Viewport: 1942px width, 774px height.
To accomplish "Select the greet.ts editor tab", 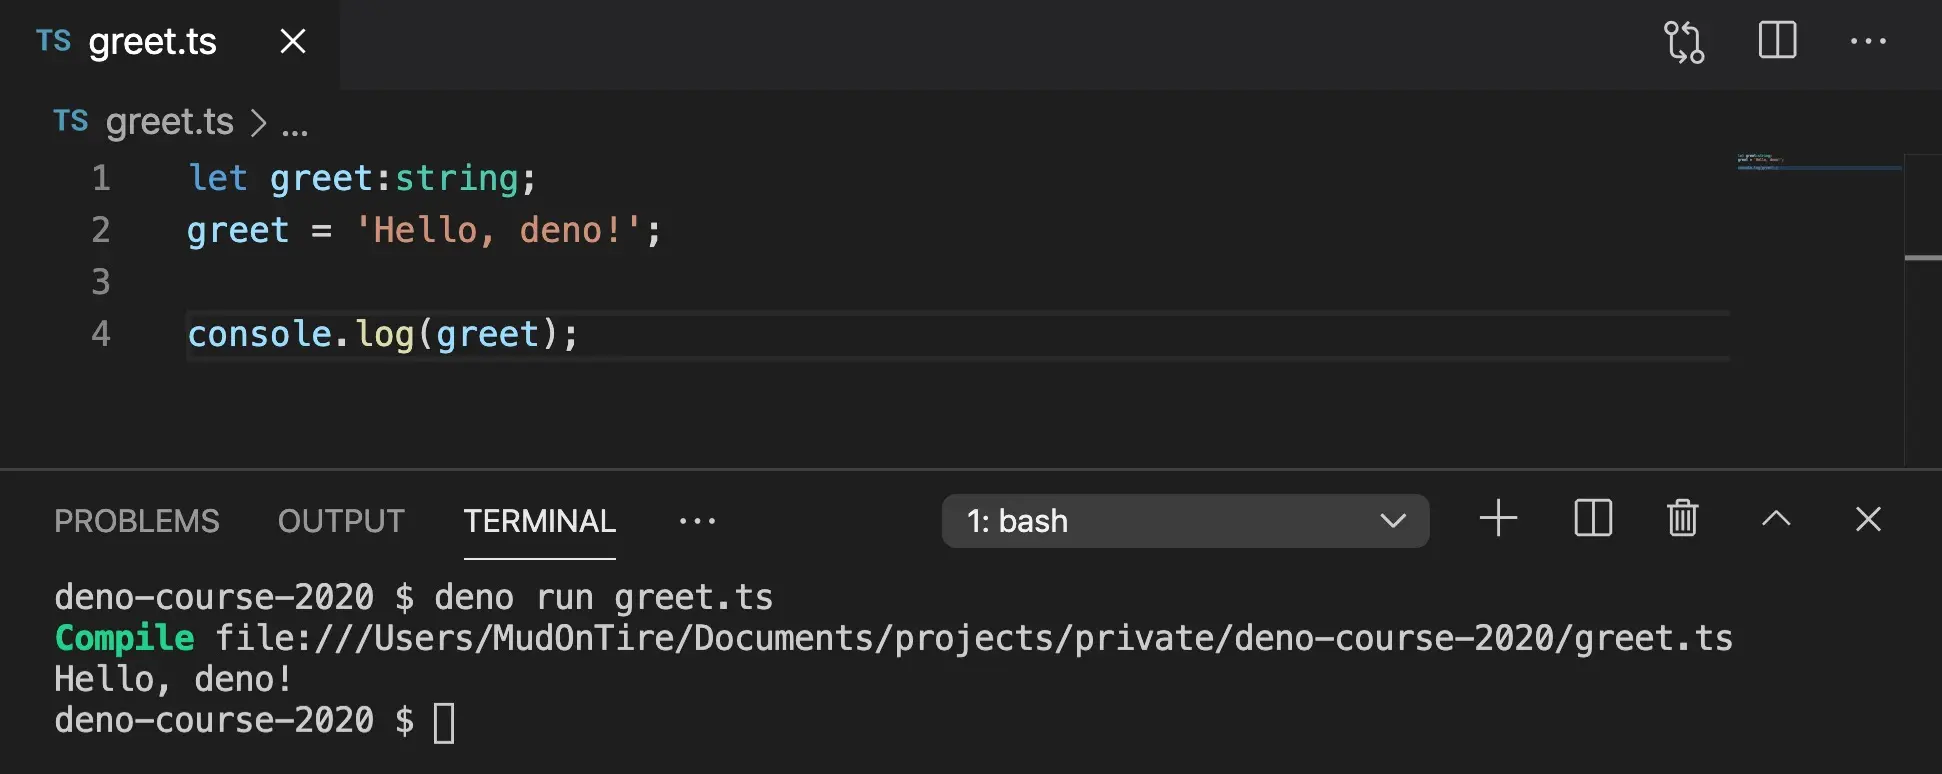I will [x=152, y=42].
